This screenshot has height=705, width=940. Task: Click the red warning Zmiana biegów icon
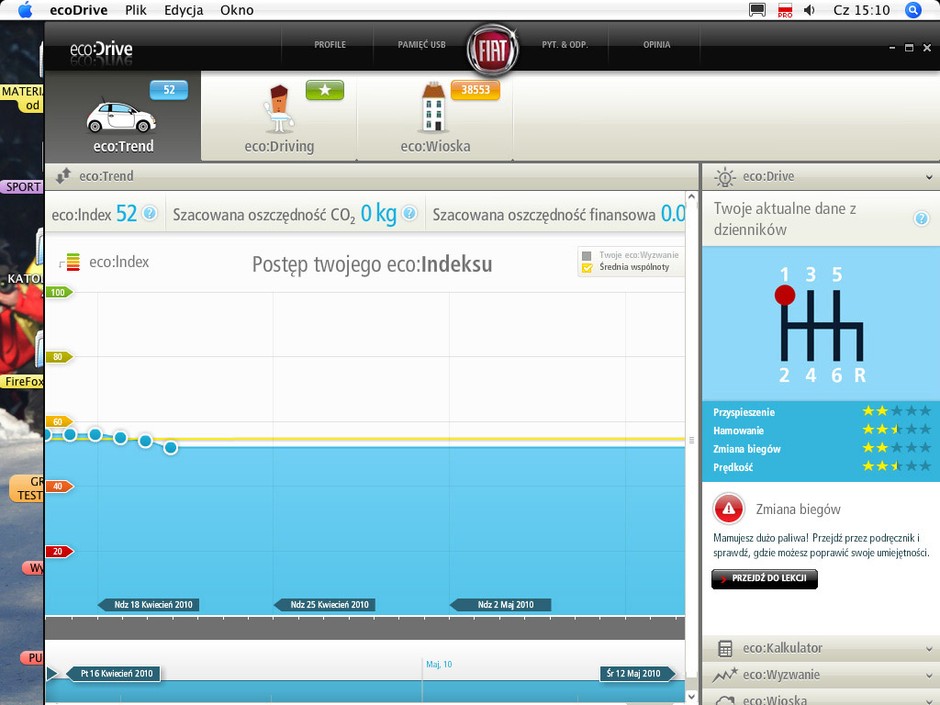728,509
